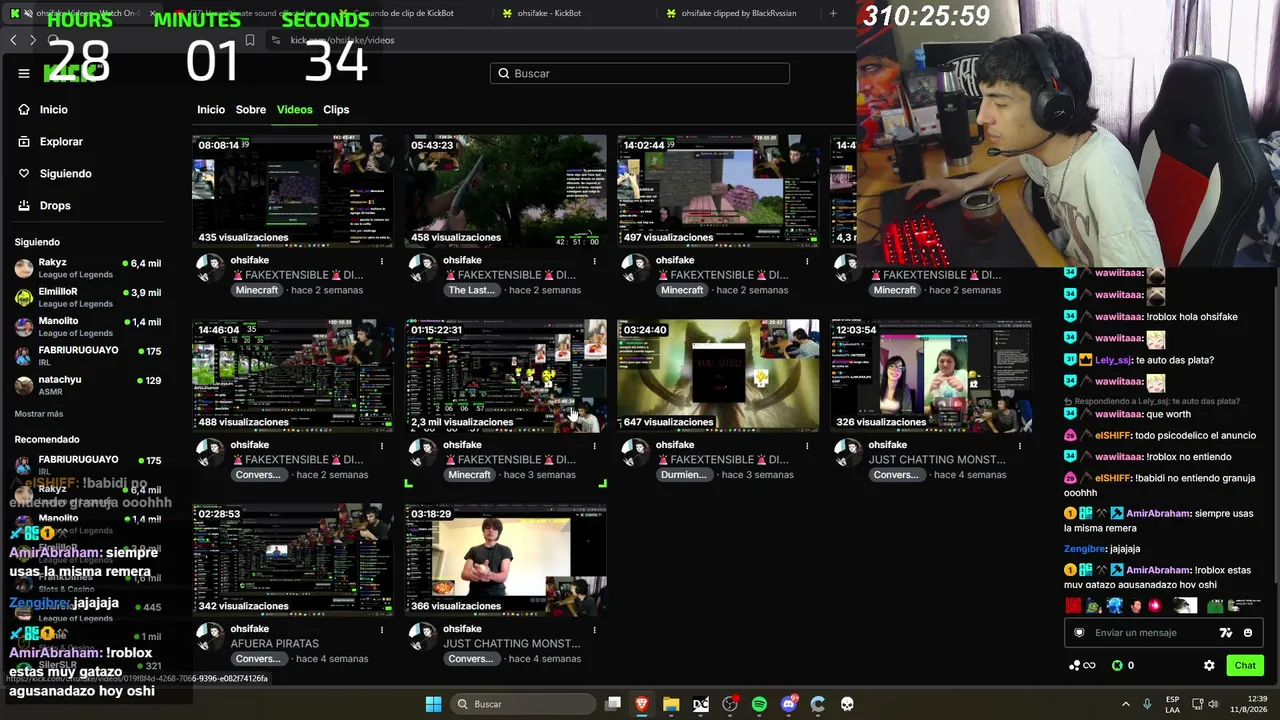This screenshot has height=720, width=1280.
Task: Open a new browser tab with plus
Action: (833, 13)
